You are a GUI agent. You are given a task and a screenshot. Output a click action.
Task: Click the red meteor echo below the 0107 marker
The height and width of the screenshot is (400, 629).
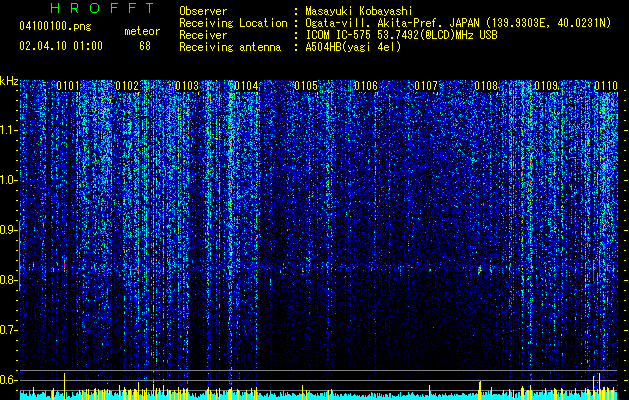pyautogui.click(x=430, y=270)
